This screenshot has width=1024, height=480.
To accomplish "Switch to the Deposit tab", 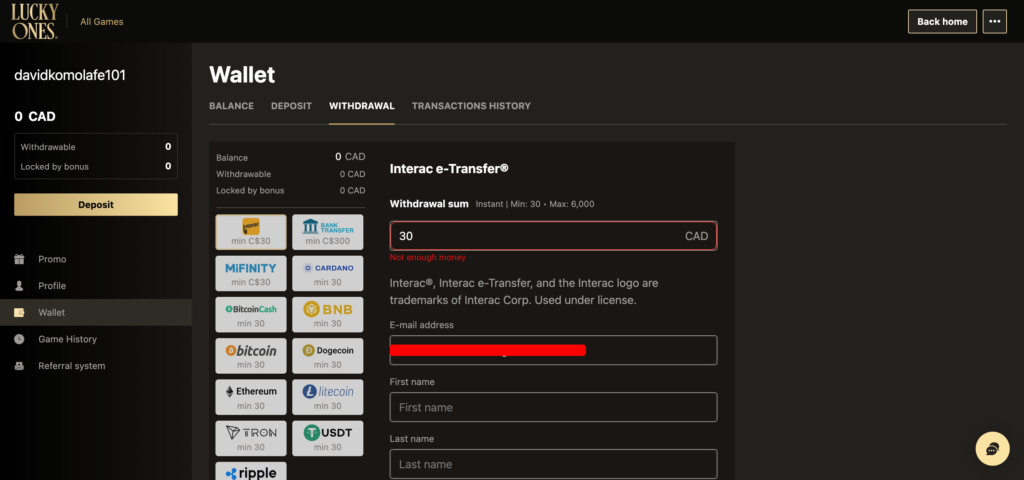I will point(291,106).
